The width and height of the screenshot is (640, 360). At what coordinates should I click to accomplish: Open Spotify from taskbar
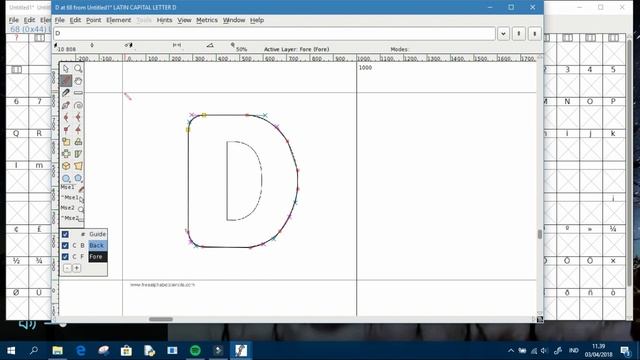coord(195,351)
